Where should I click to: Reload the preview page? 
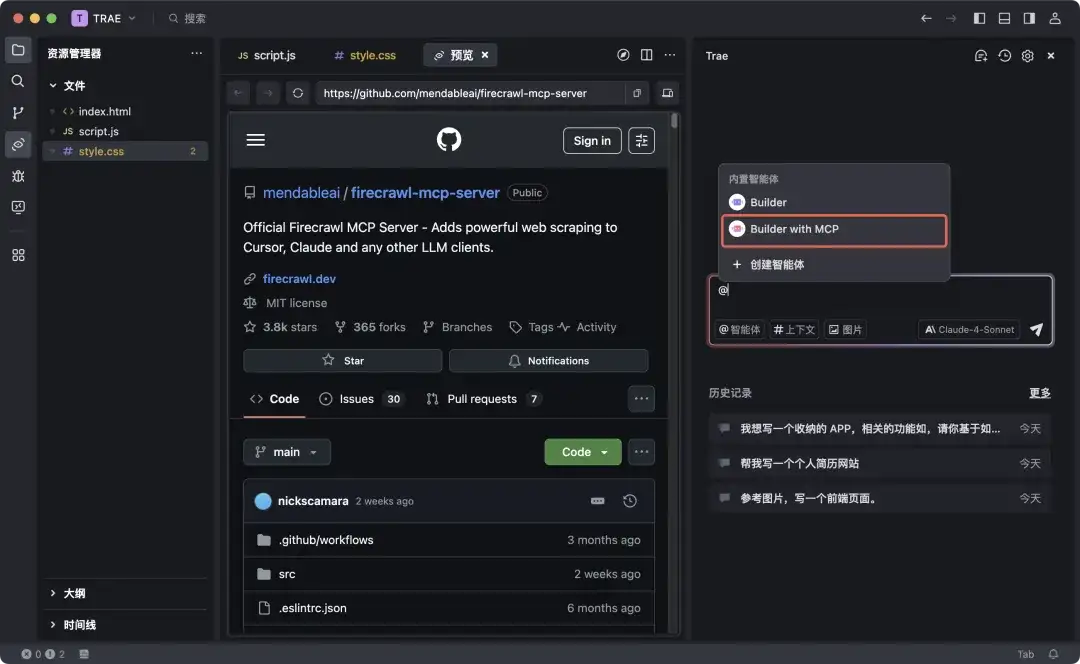pyautogui.click(x=298, y=93)
